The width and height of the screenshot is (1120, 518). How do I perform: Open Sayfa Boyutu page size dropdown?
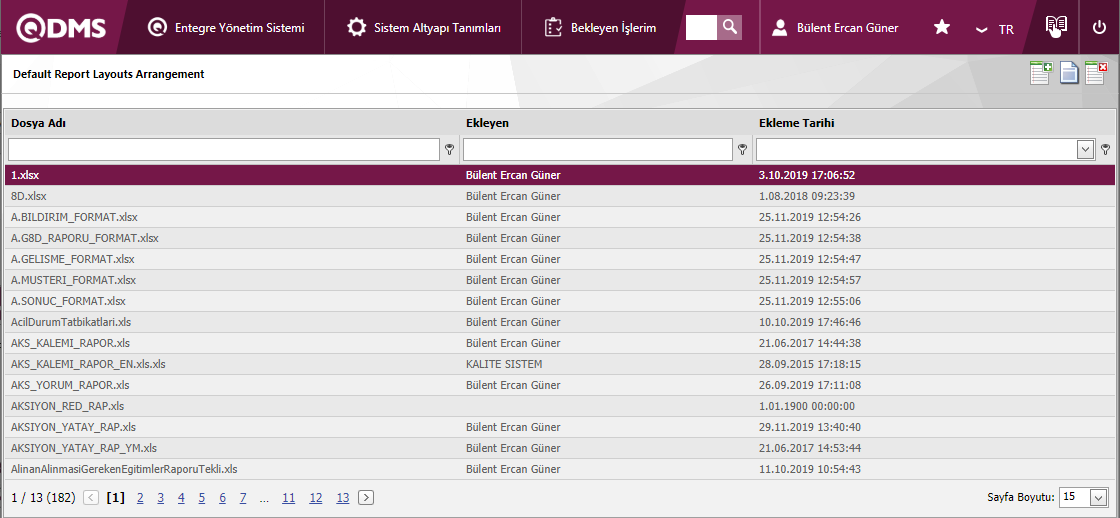tap(1098, 497)
